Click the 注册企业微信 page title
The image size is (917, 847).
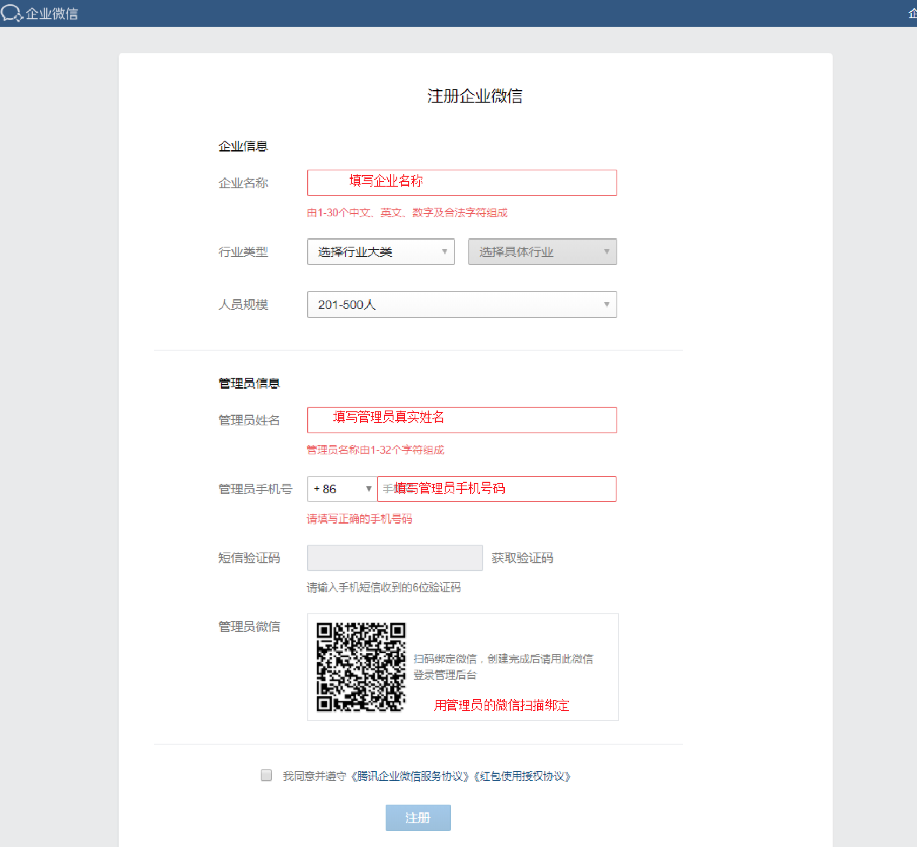[x=475, y=97]
